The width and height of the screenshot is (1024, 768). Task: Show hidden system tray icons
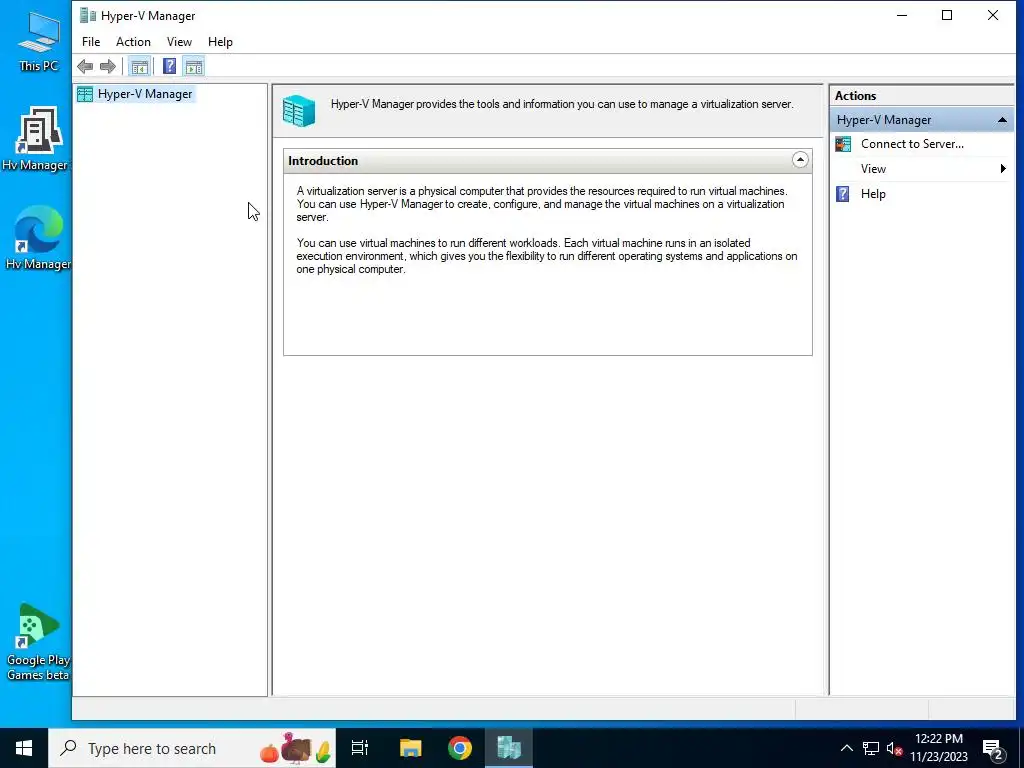(x=846, y=748)
